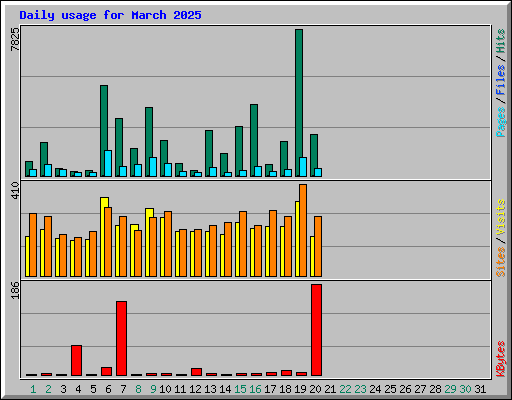Click the day 31 label on the axis
Viewport: 512px width, 400px height.
pos(480,389)
